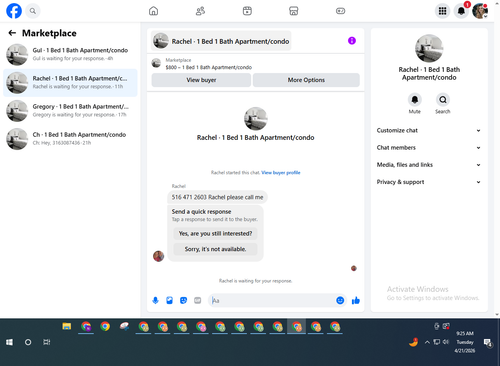Open the Reels video tab
The width and height of the screenshot is (500, 366).
pos(247,11)
